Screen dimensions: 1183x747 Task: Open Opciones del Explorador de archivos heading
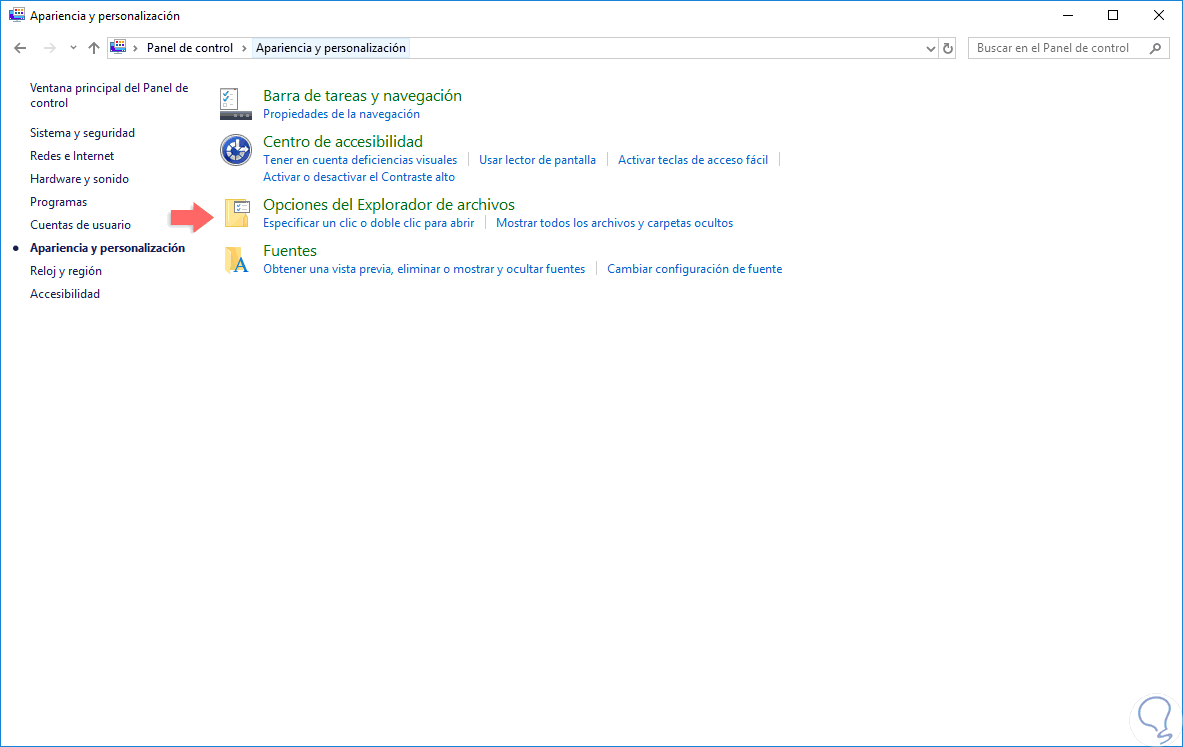tap(389, 205)
